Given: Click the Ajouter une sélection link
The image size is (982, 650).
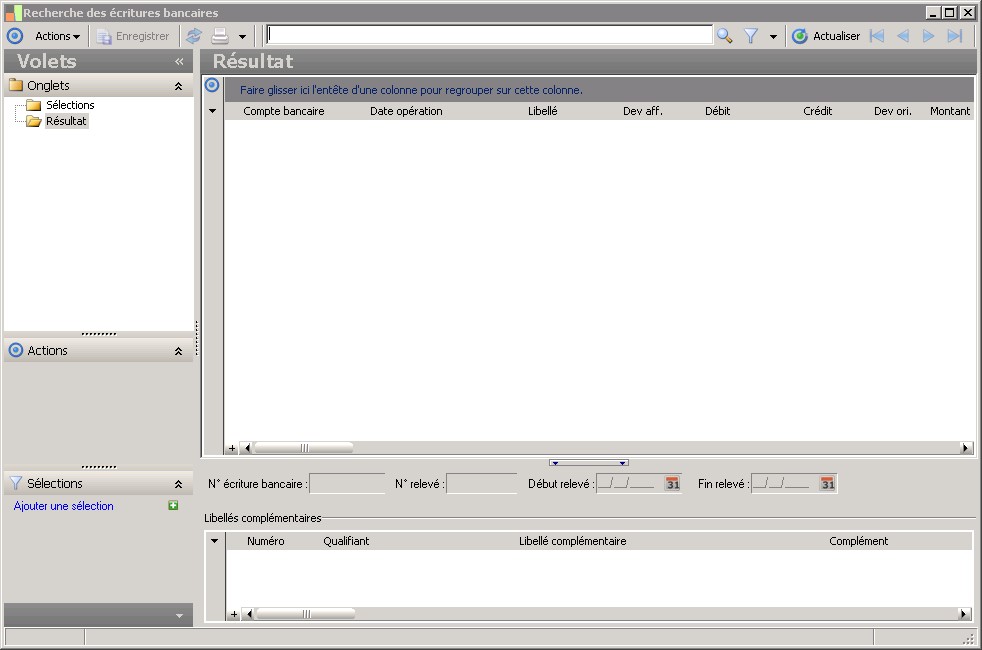Looking at the screenshot, I should (x=63, y=506).
